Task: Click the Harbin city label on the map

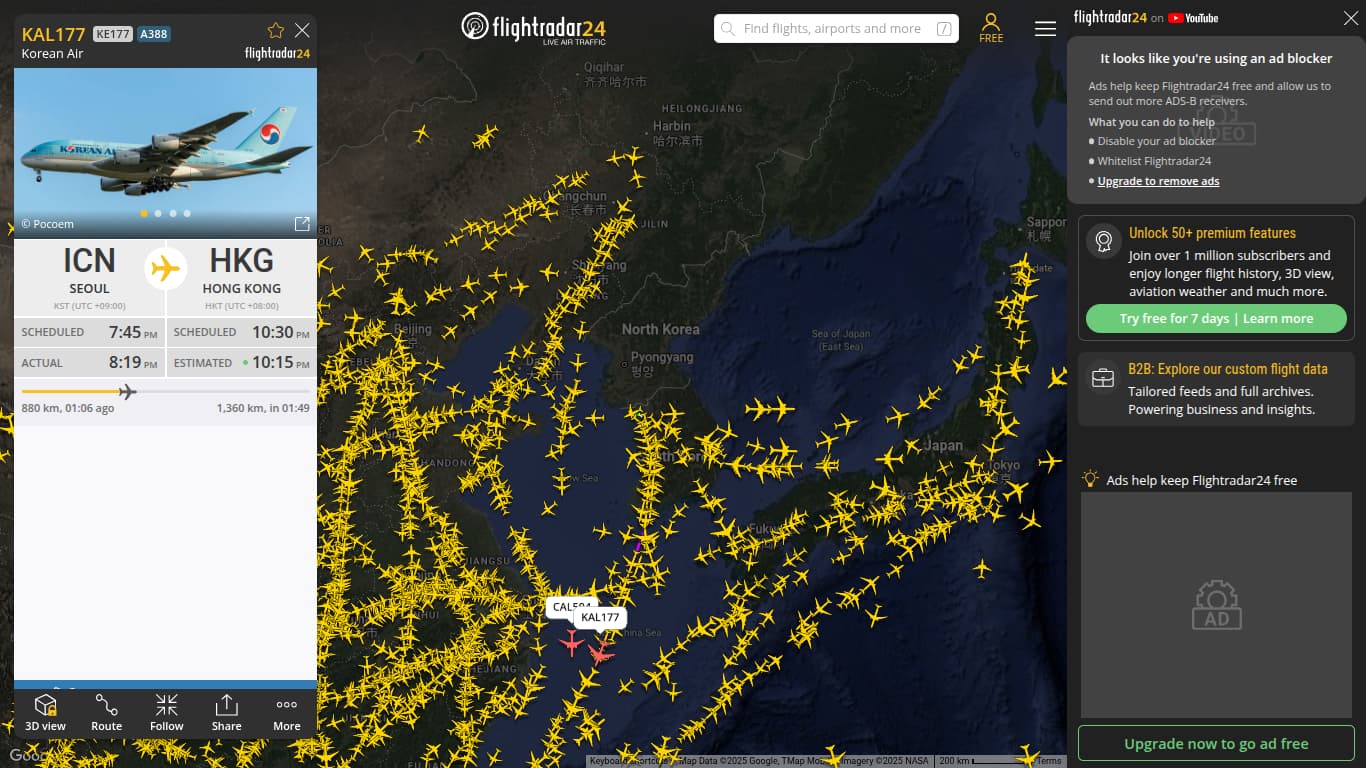Action: (x=672, y=126)
